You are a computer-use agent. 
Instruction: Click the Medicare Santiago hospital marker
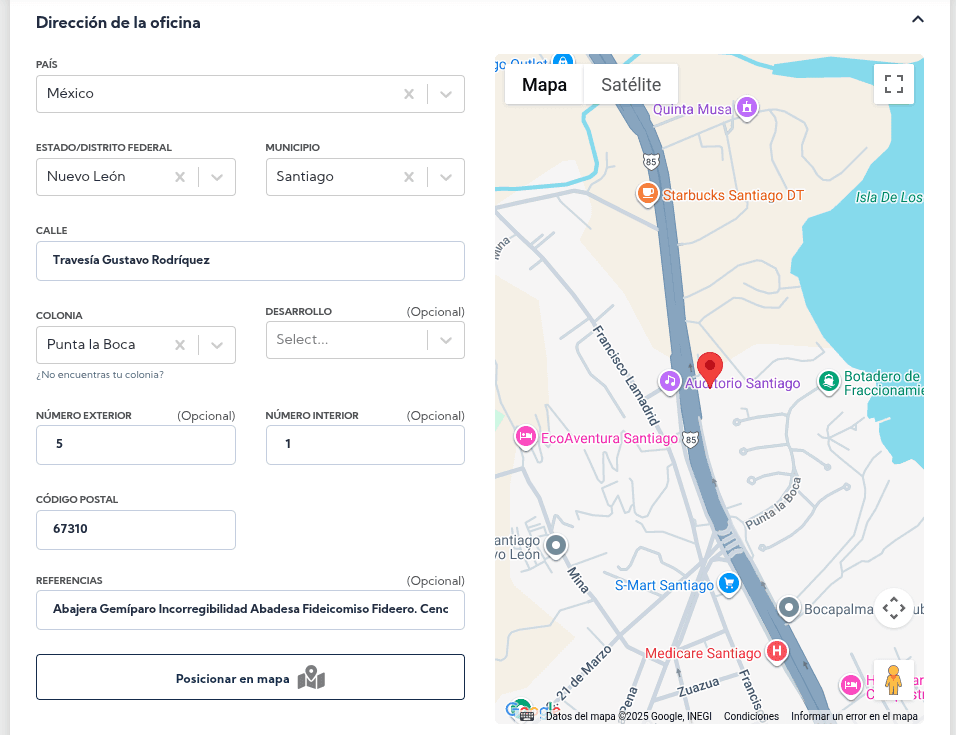[x=776, y=652]
